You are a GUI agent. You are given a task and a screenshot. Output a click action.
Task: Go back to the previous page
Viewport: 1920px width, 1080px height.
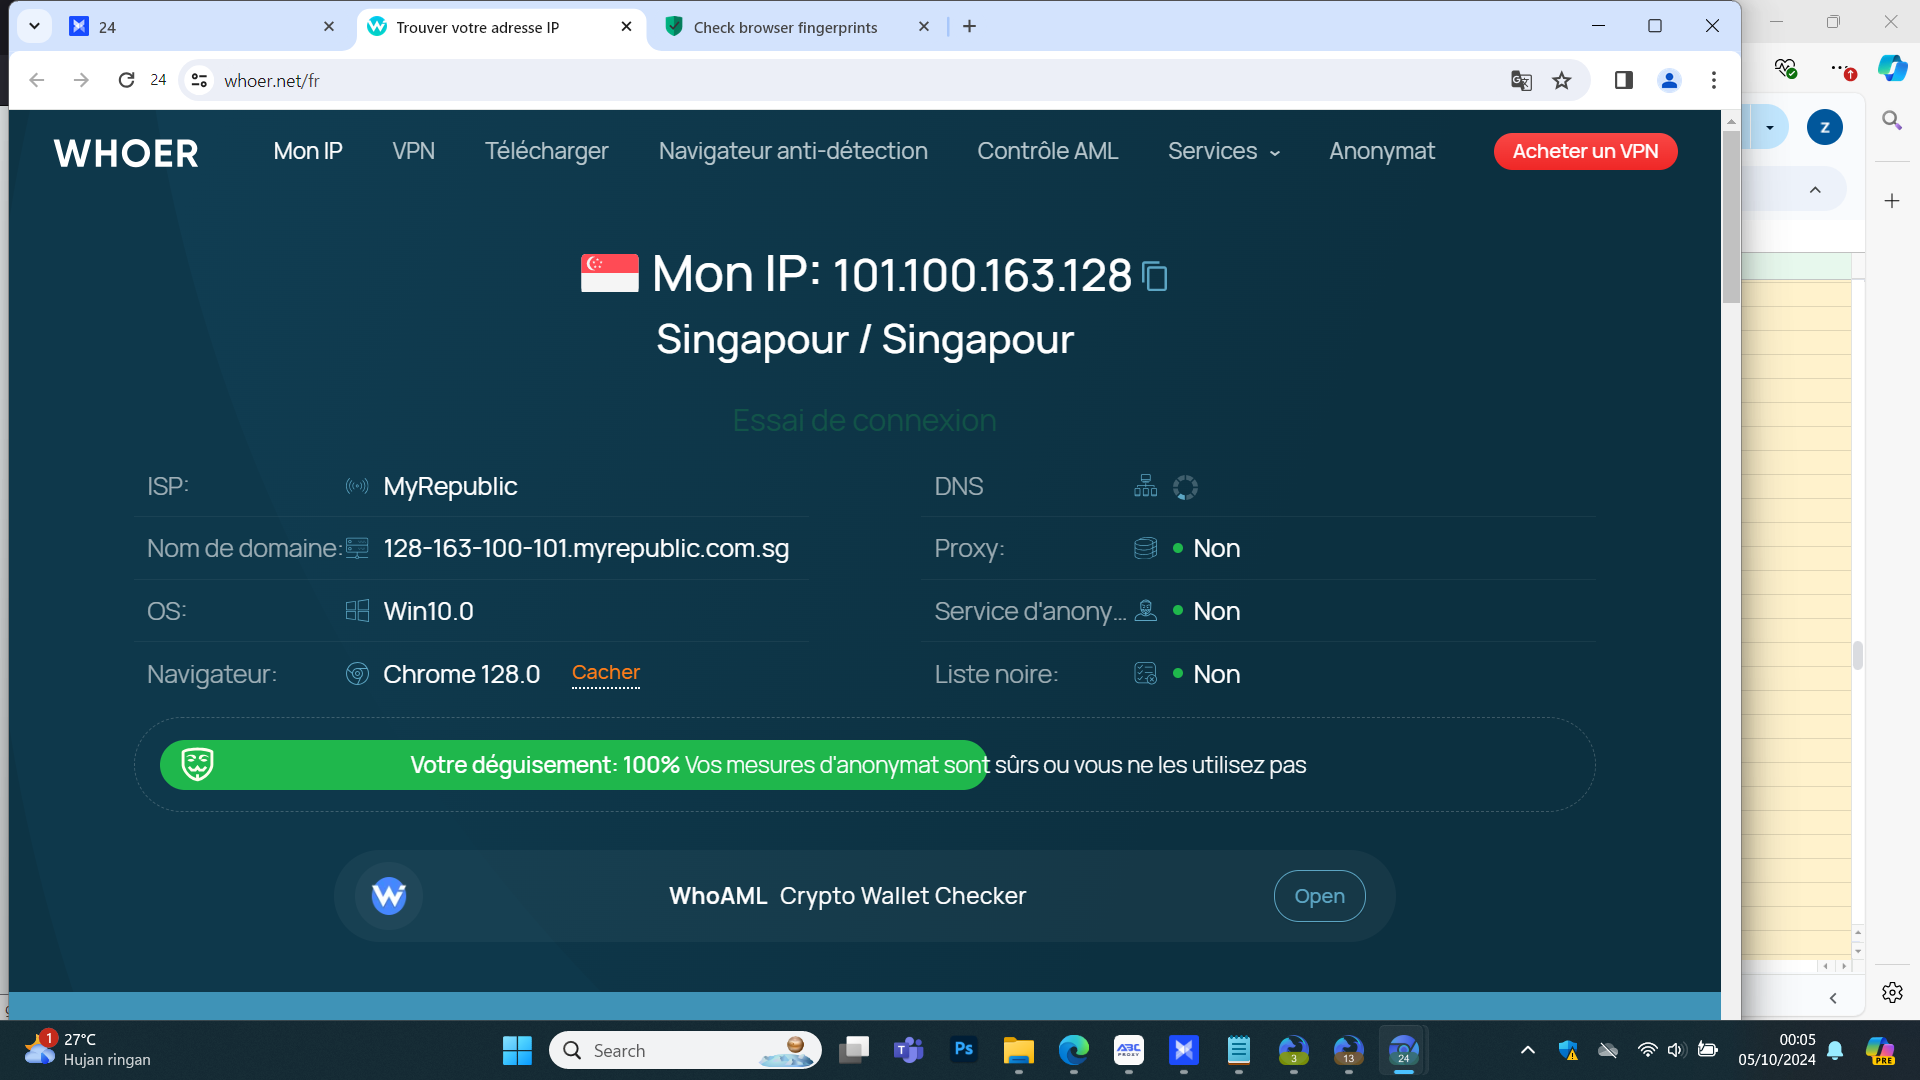tap(37, 81)
